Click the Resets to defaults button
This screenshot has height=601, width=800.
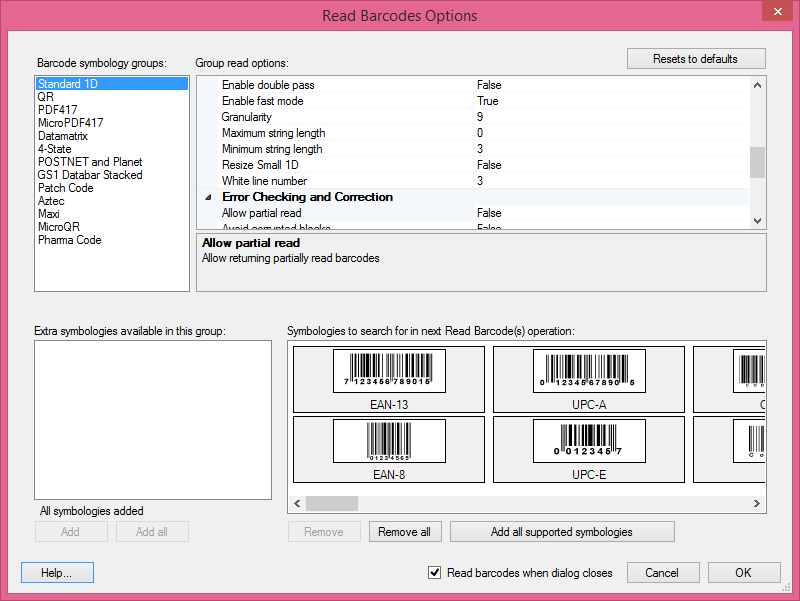click(696, 58)
